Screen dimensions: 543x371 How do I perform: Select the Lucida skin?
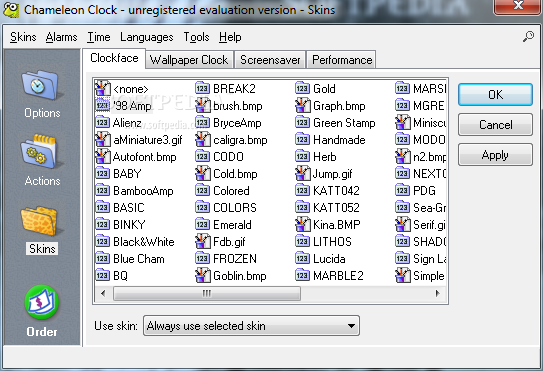tap(329, 258)
